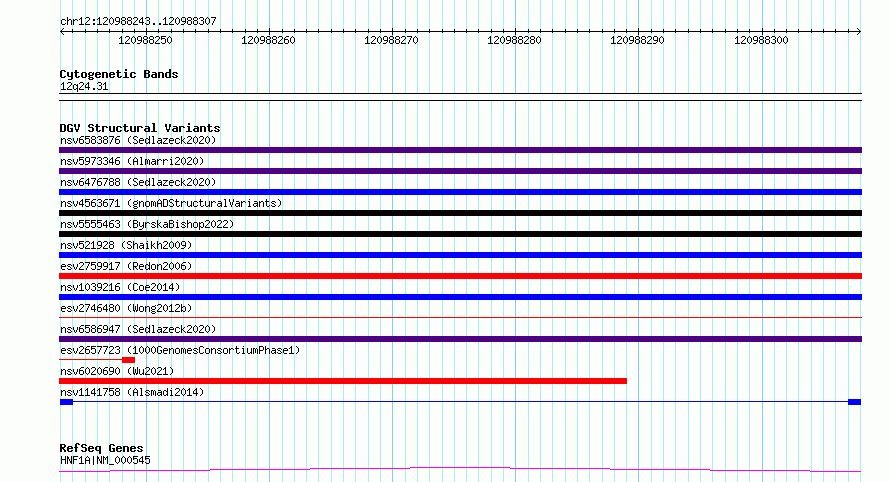
Task: Click the left blue end block of nsv1141758
Action: (66, 402)
